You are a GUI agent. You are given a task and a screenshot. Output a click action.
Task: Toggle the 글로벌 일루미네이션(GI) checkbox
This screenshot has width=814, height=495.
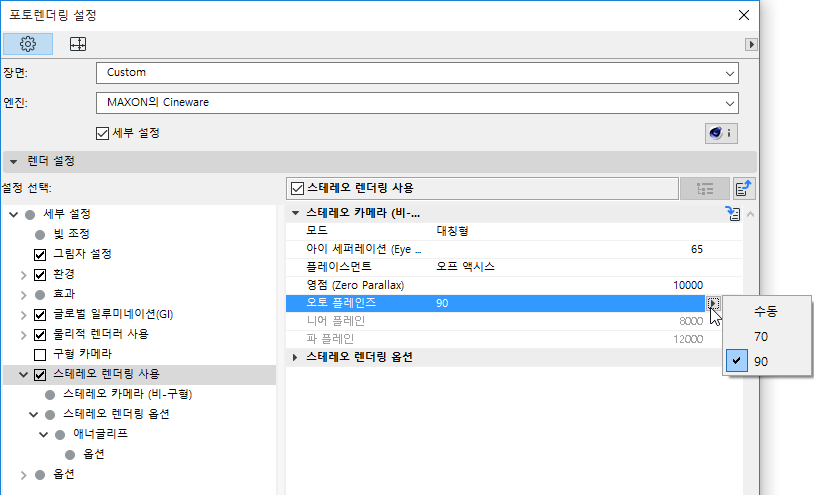[x=40, y=314]
